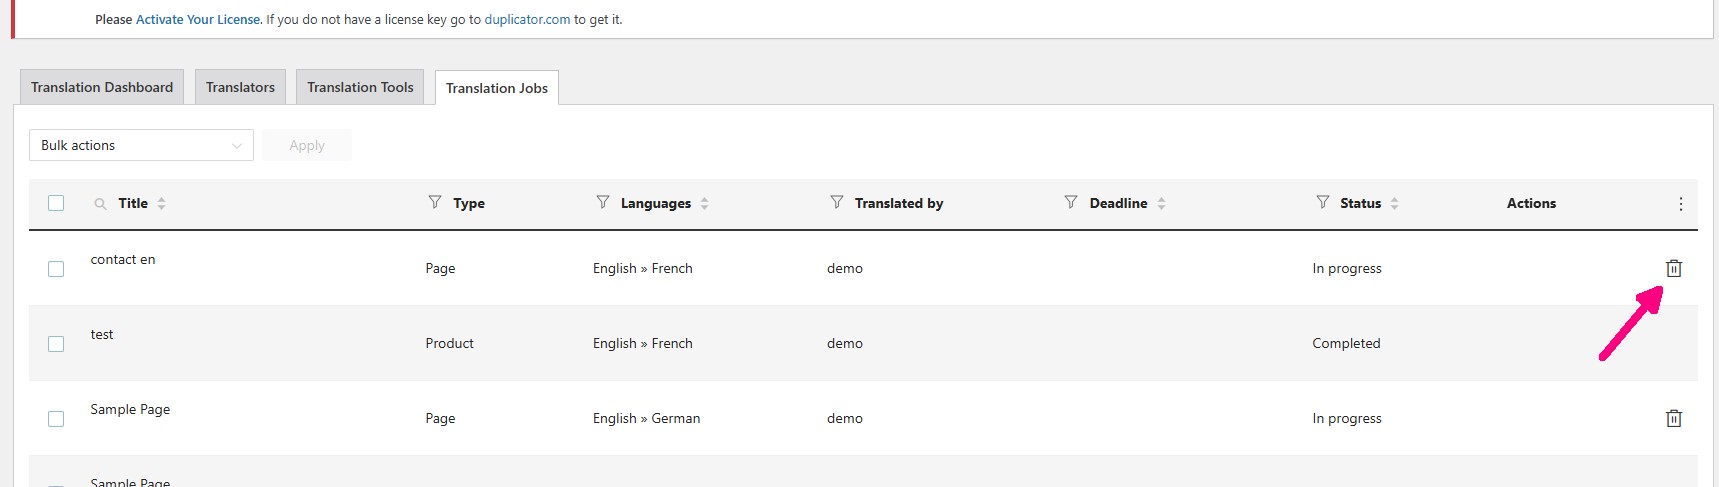Tick the Sample Page German row checkbox
Screen dimensions: 1719x487
click(56, 419)
